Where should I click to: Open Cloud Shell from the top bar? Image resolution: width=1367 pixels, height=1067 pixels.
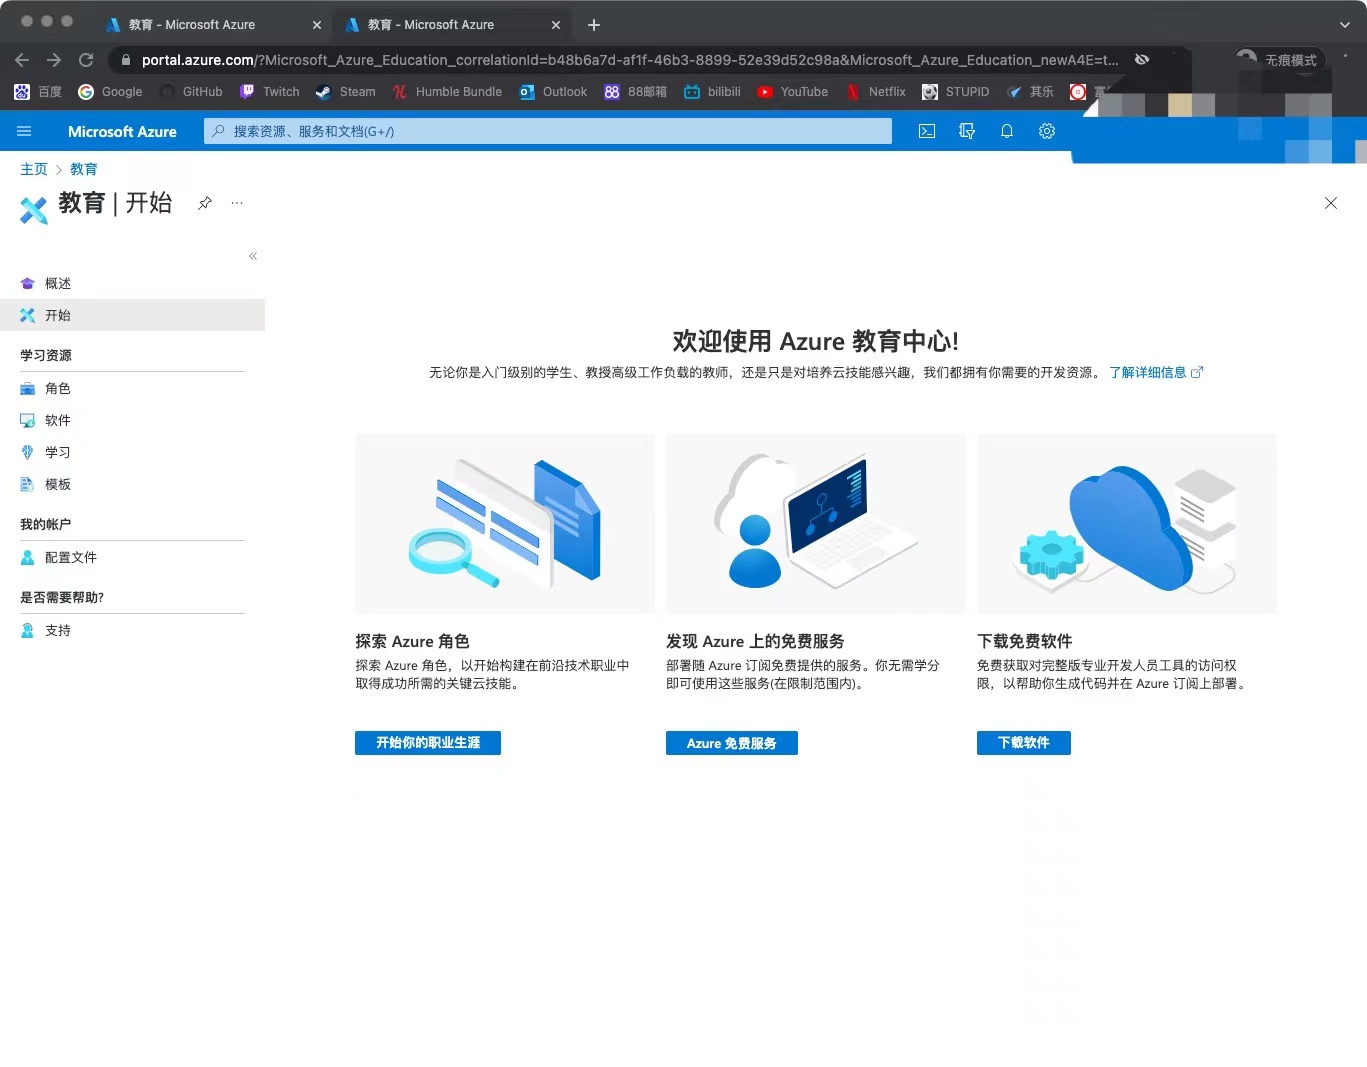click(927, 131)
